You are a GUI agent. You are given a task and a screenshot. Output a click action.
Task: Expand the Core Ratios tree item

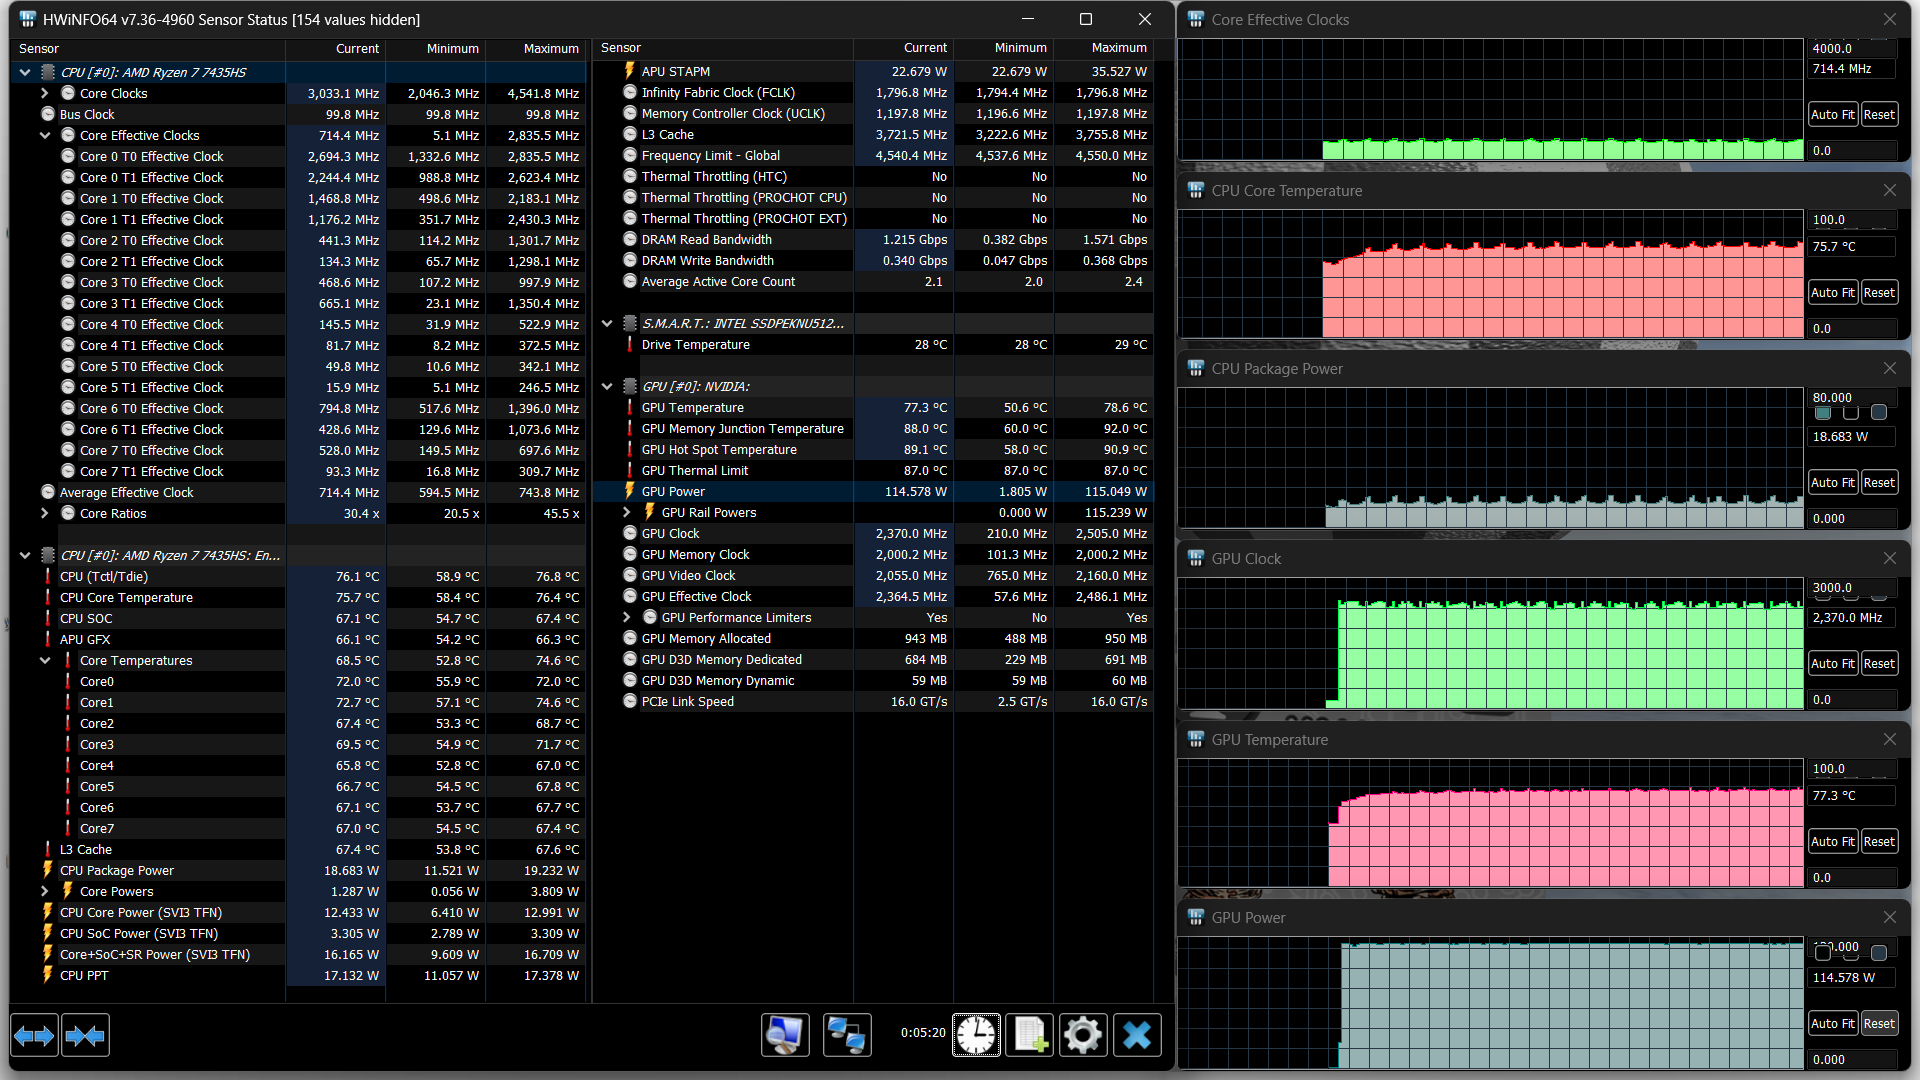45,513
